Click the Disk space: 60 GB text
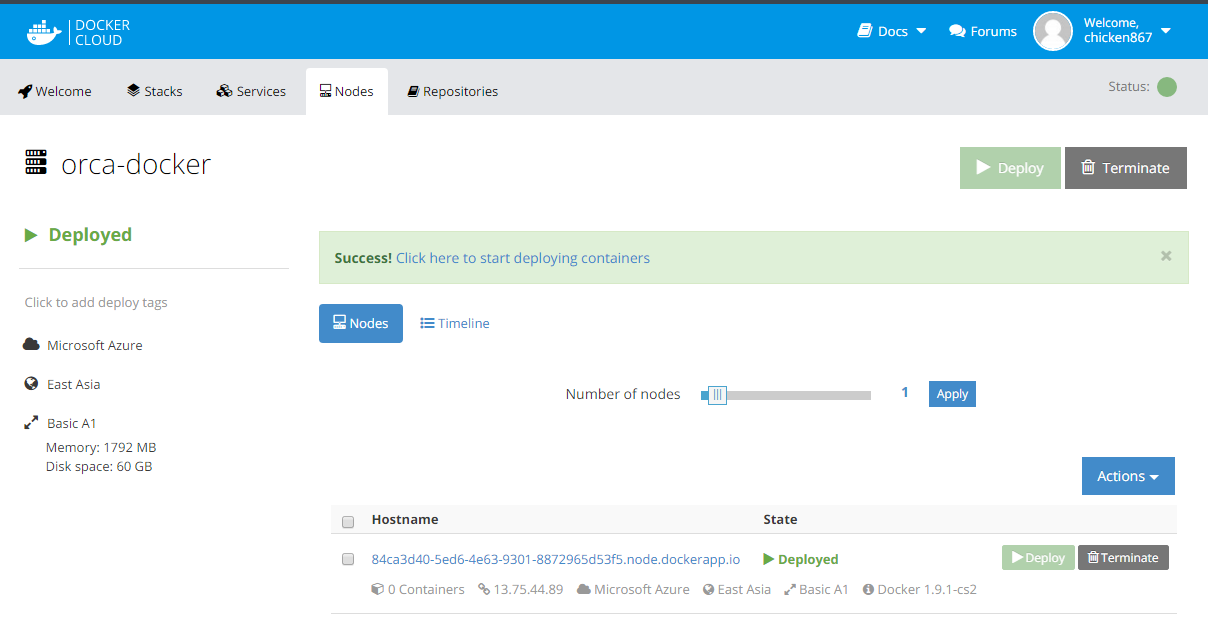This screenshot has width=1208, height=622. pyautogui.click(x=99, y=466)
